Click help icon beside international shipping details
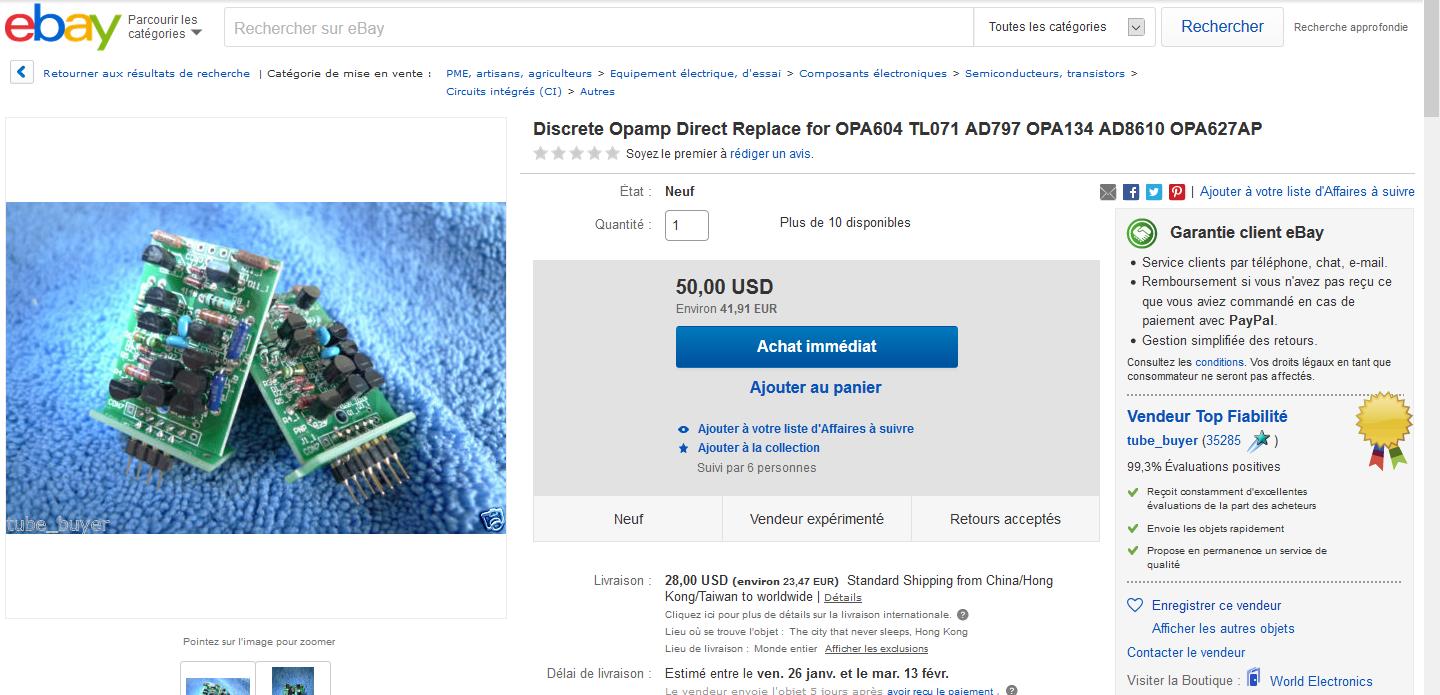This screenshot has width=1440, height=695. click(x=962, y=615)
